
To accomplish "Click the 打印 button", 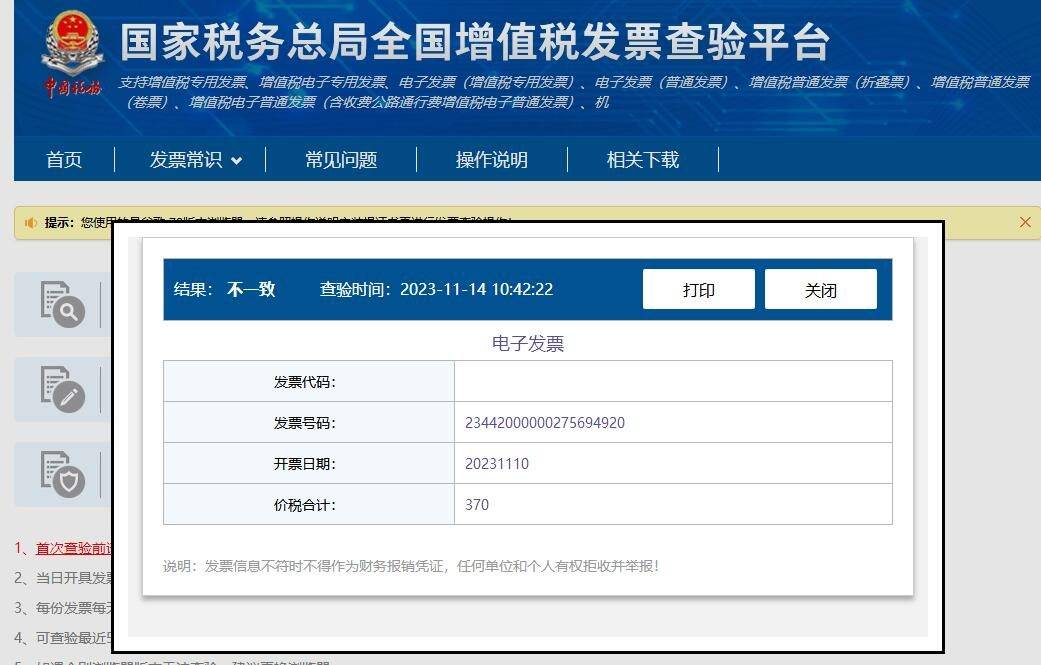I will coord(698,289).
